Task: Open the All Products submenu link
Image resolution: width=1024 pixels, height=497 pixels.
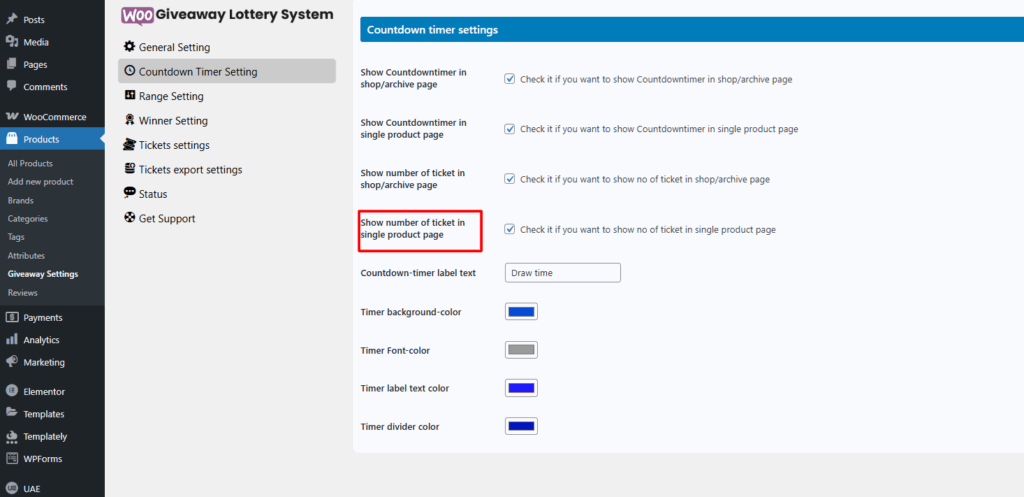Action: 30,163
